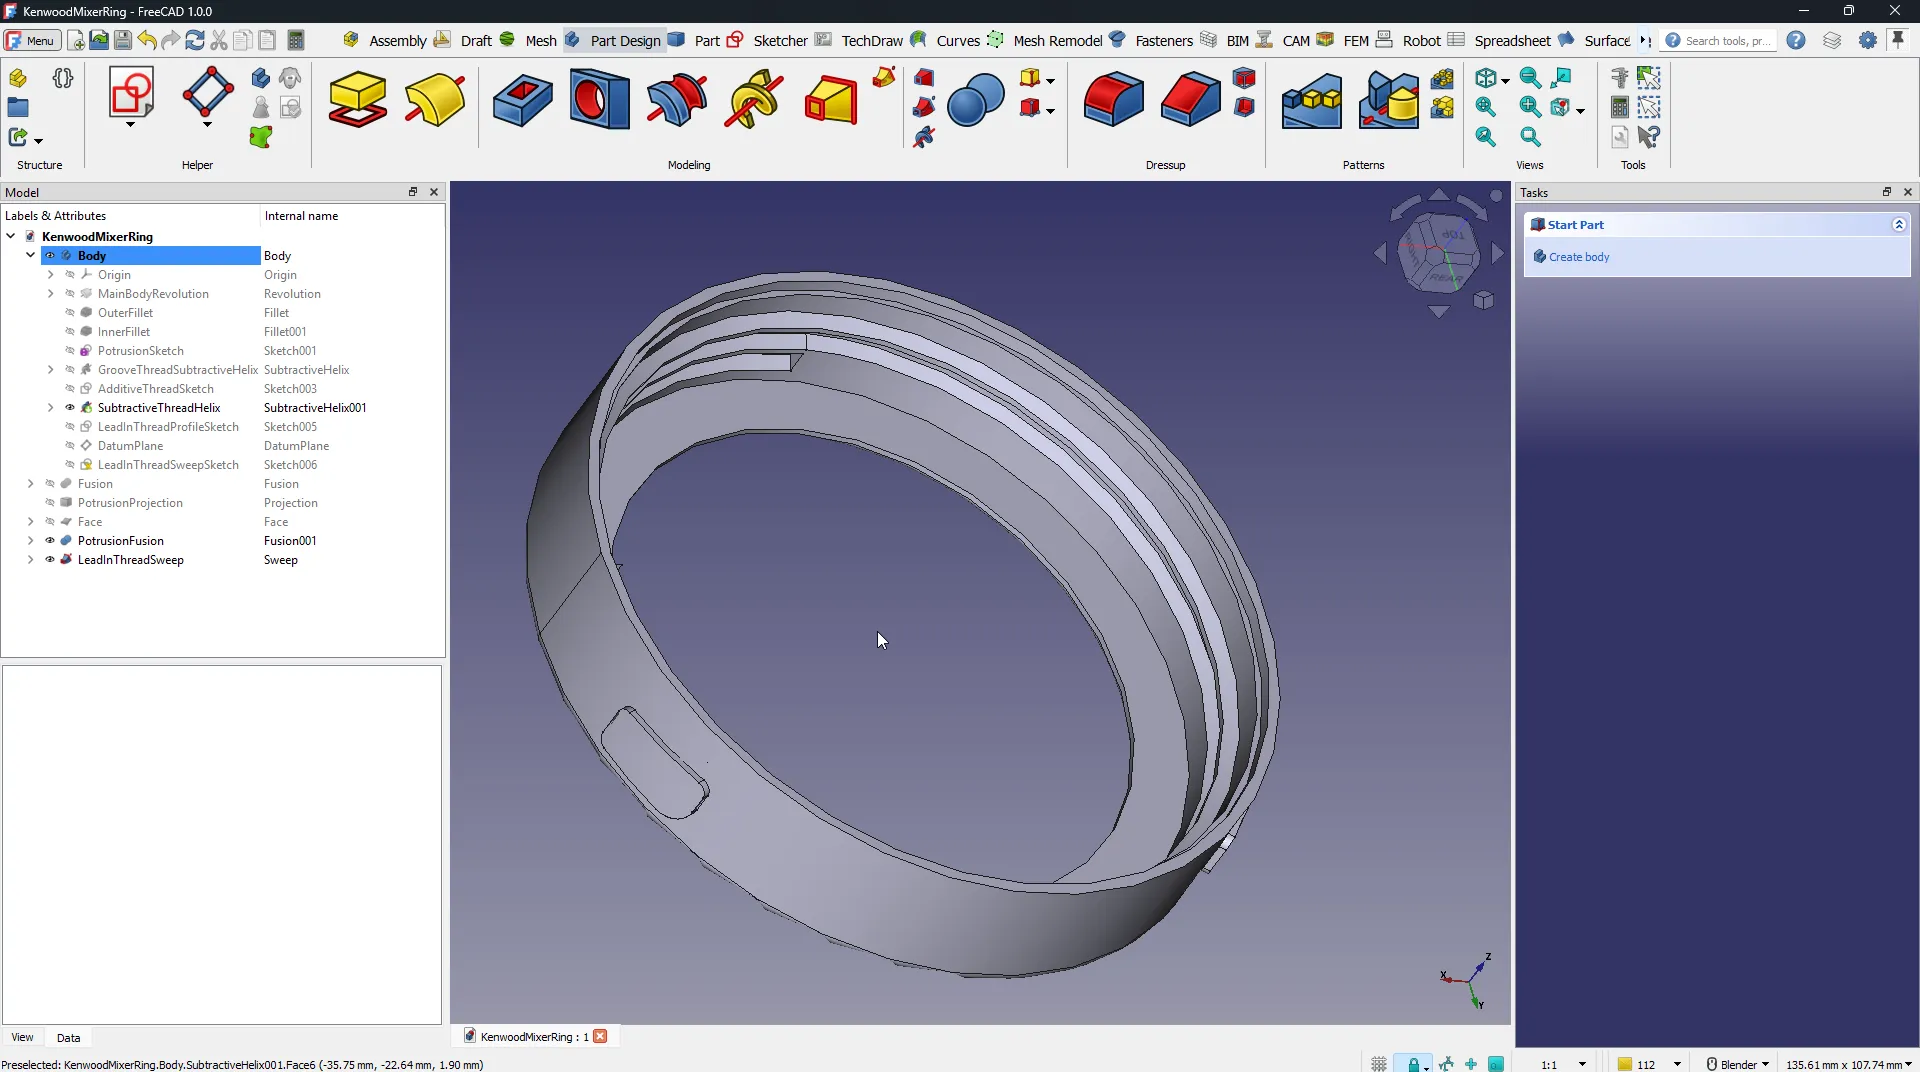This screenshot has height=1072, width=1920.
Task: Click the Pocket tool icon
Action: tap(522, 100)
